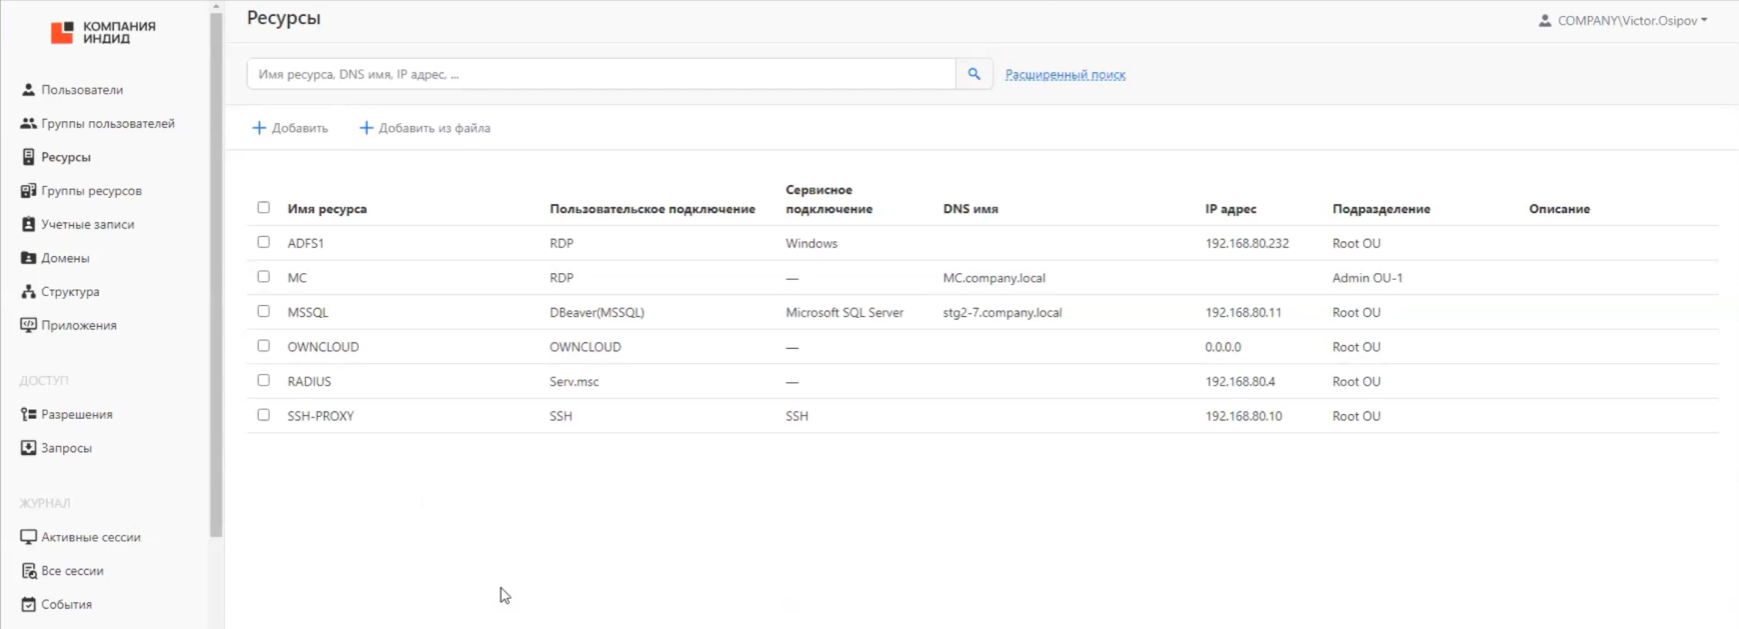Check the MC row checkbox
Viewport: 1739px width, 629px height.
coord(263,277)
